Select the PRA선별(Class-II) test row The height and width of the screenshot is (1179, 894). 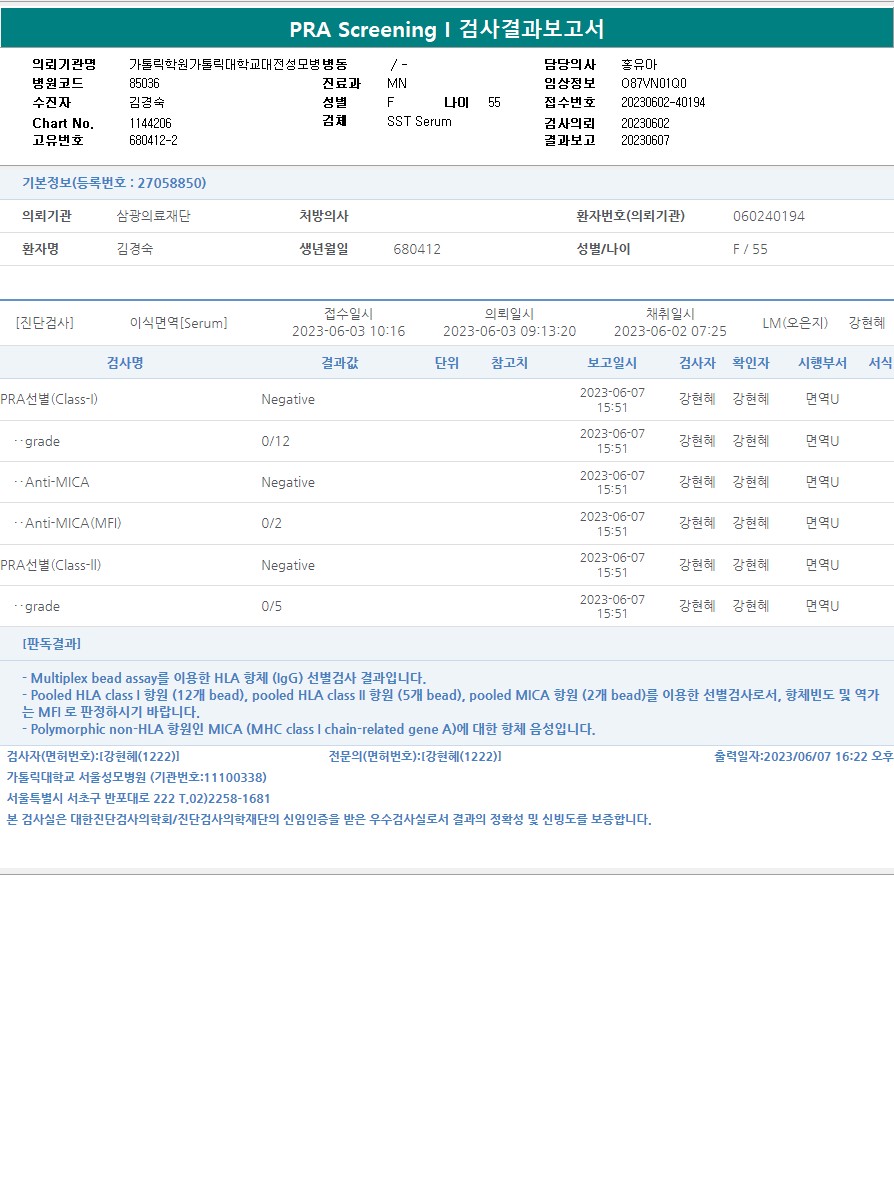pos(447,565)
